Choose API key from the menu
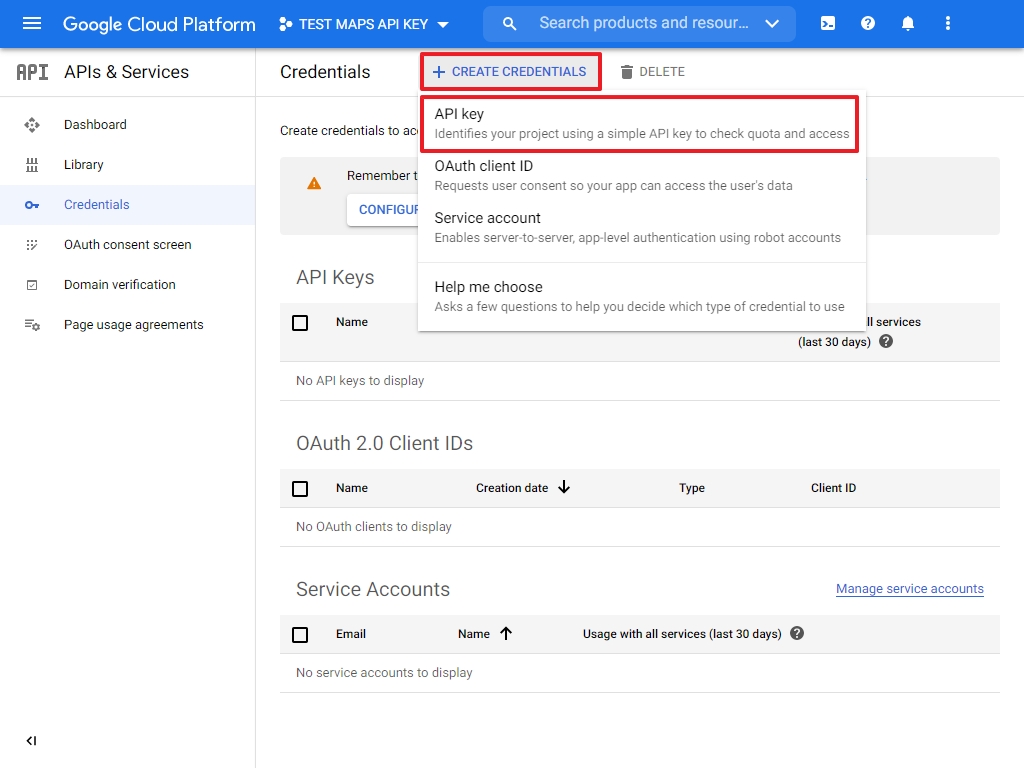 coord(639,124)
